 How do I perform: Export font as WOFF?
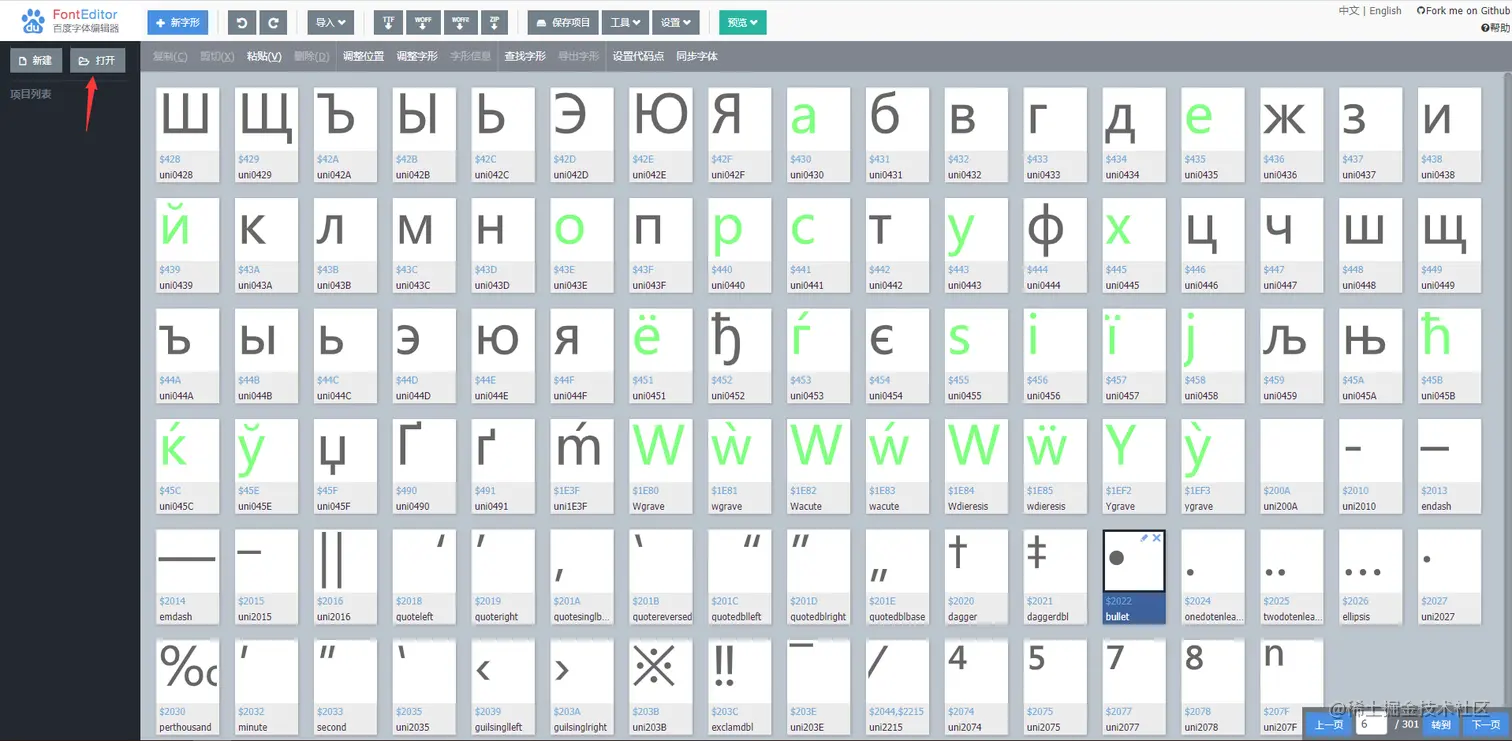point(424,22)
